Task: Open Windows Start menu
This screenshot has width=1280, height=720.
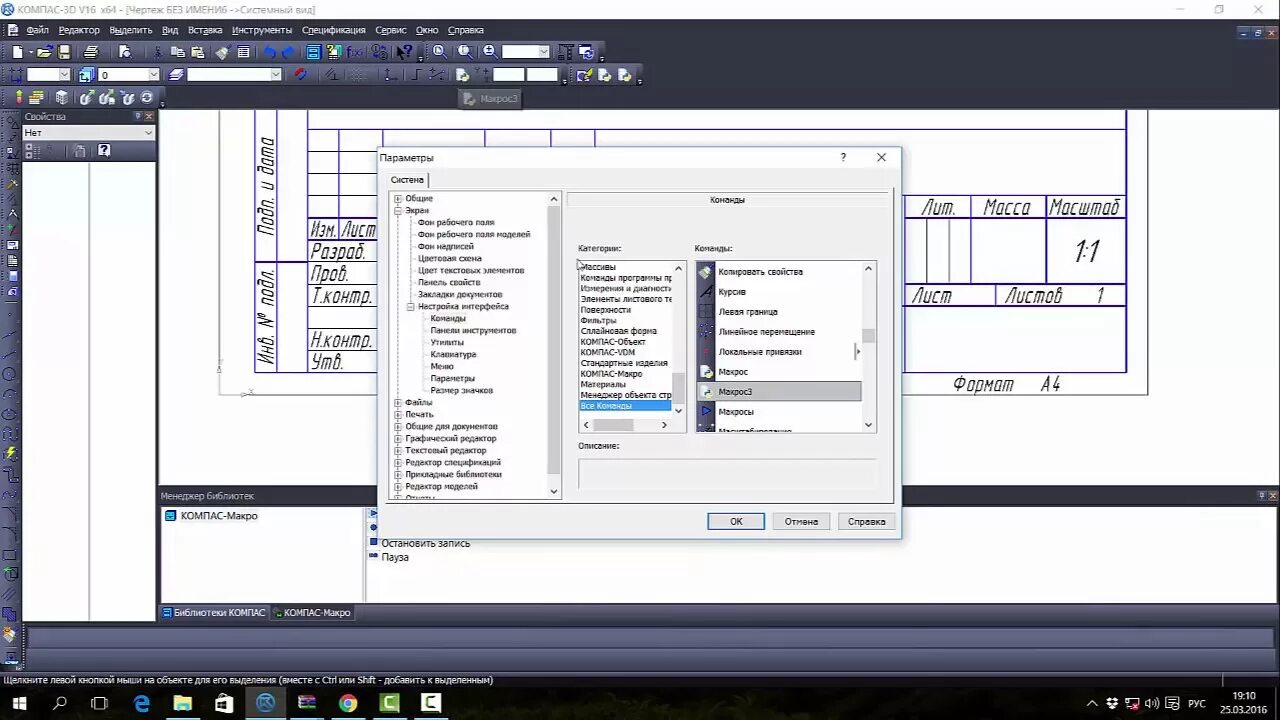Action: [19, 703]
